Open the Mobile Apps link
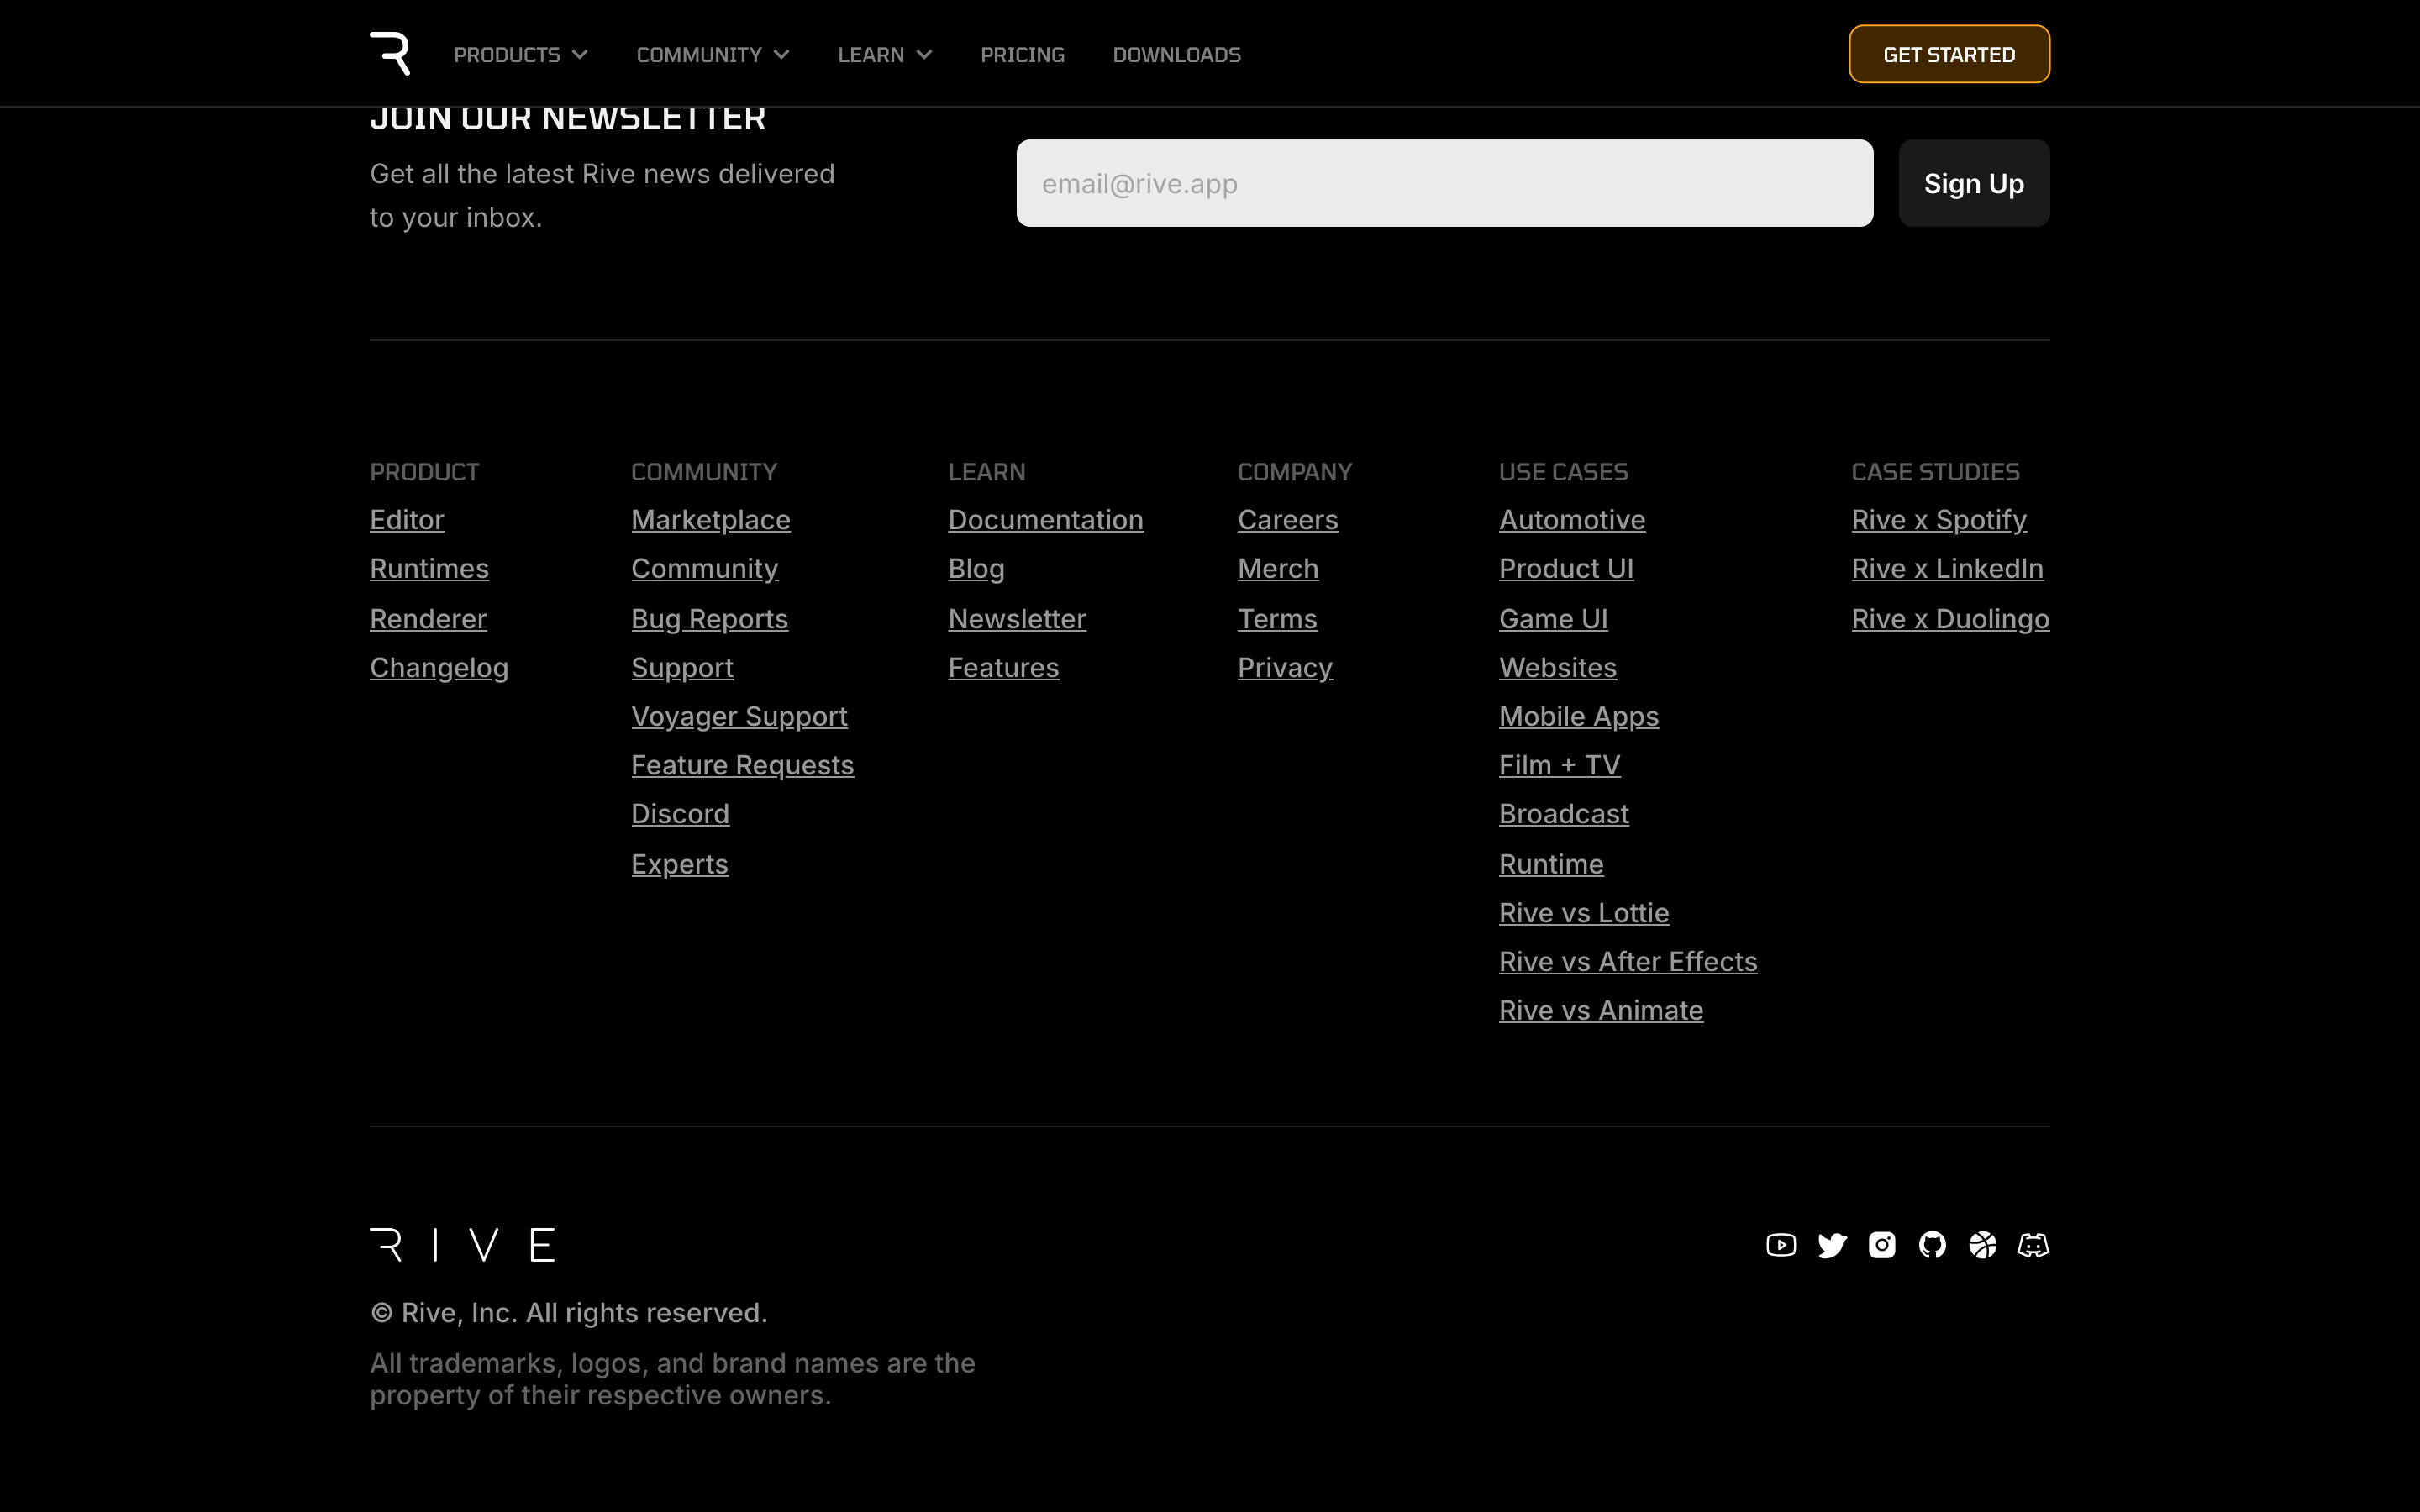Image resolution: width=2420 pixels, height=1512 pixels. point(1579,717)
